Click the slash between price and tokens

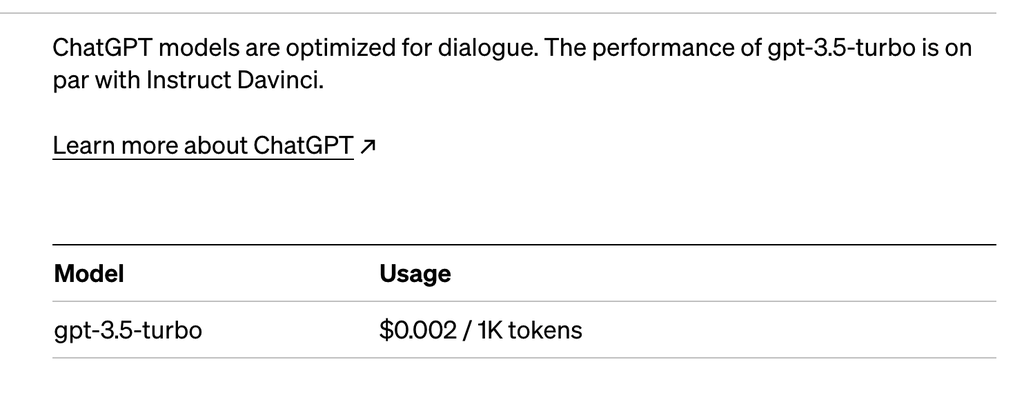click(x=466, y=330)
